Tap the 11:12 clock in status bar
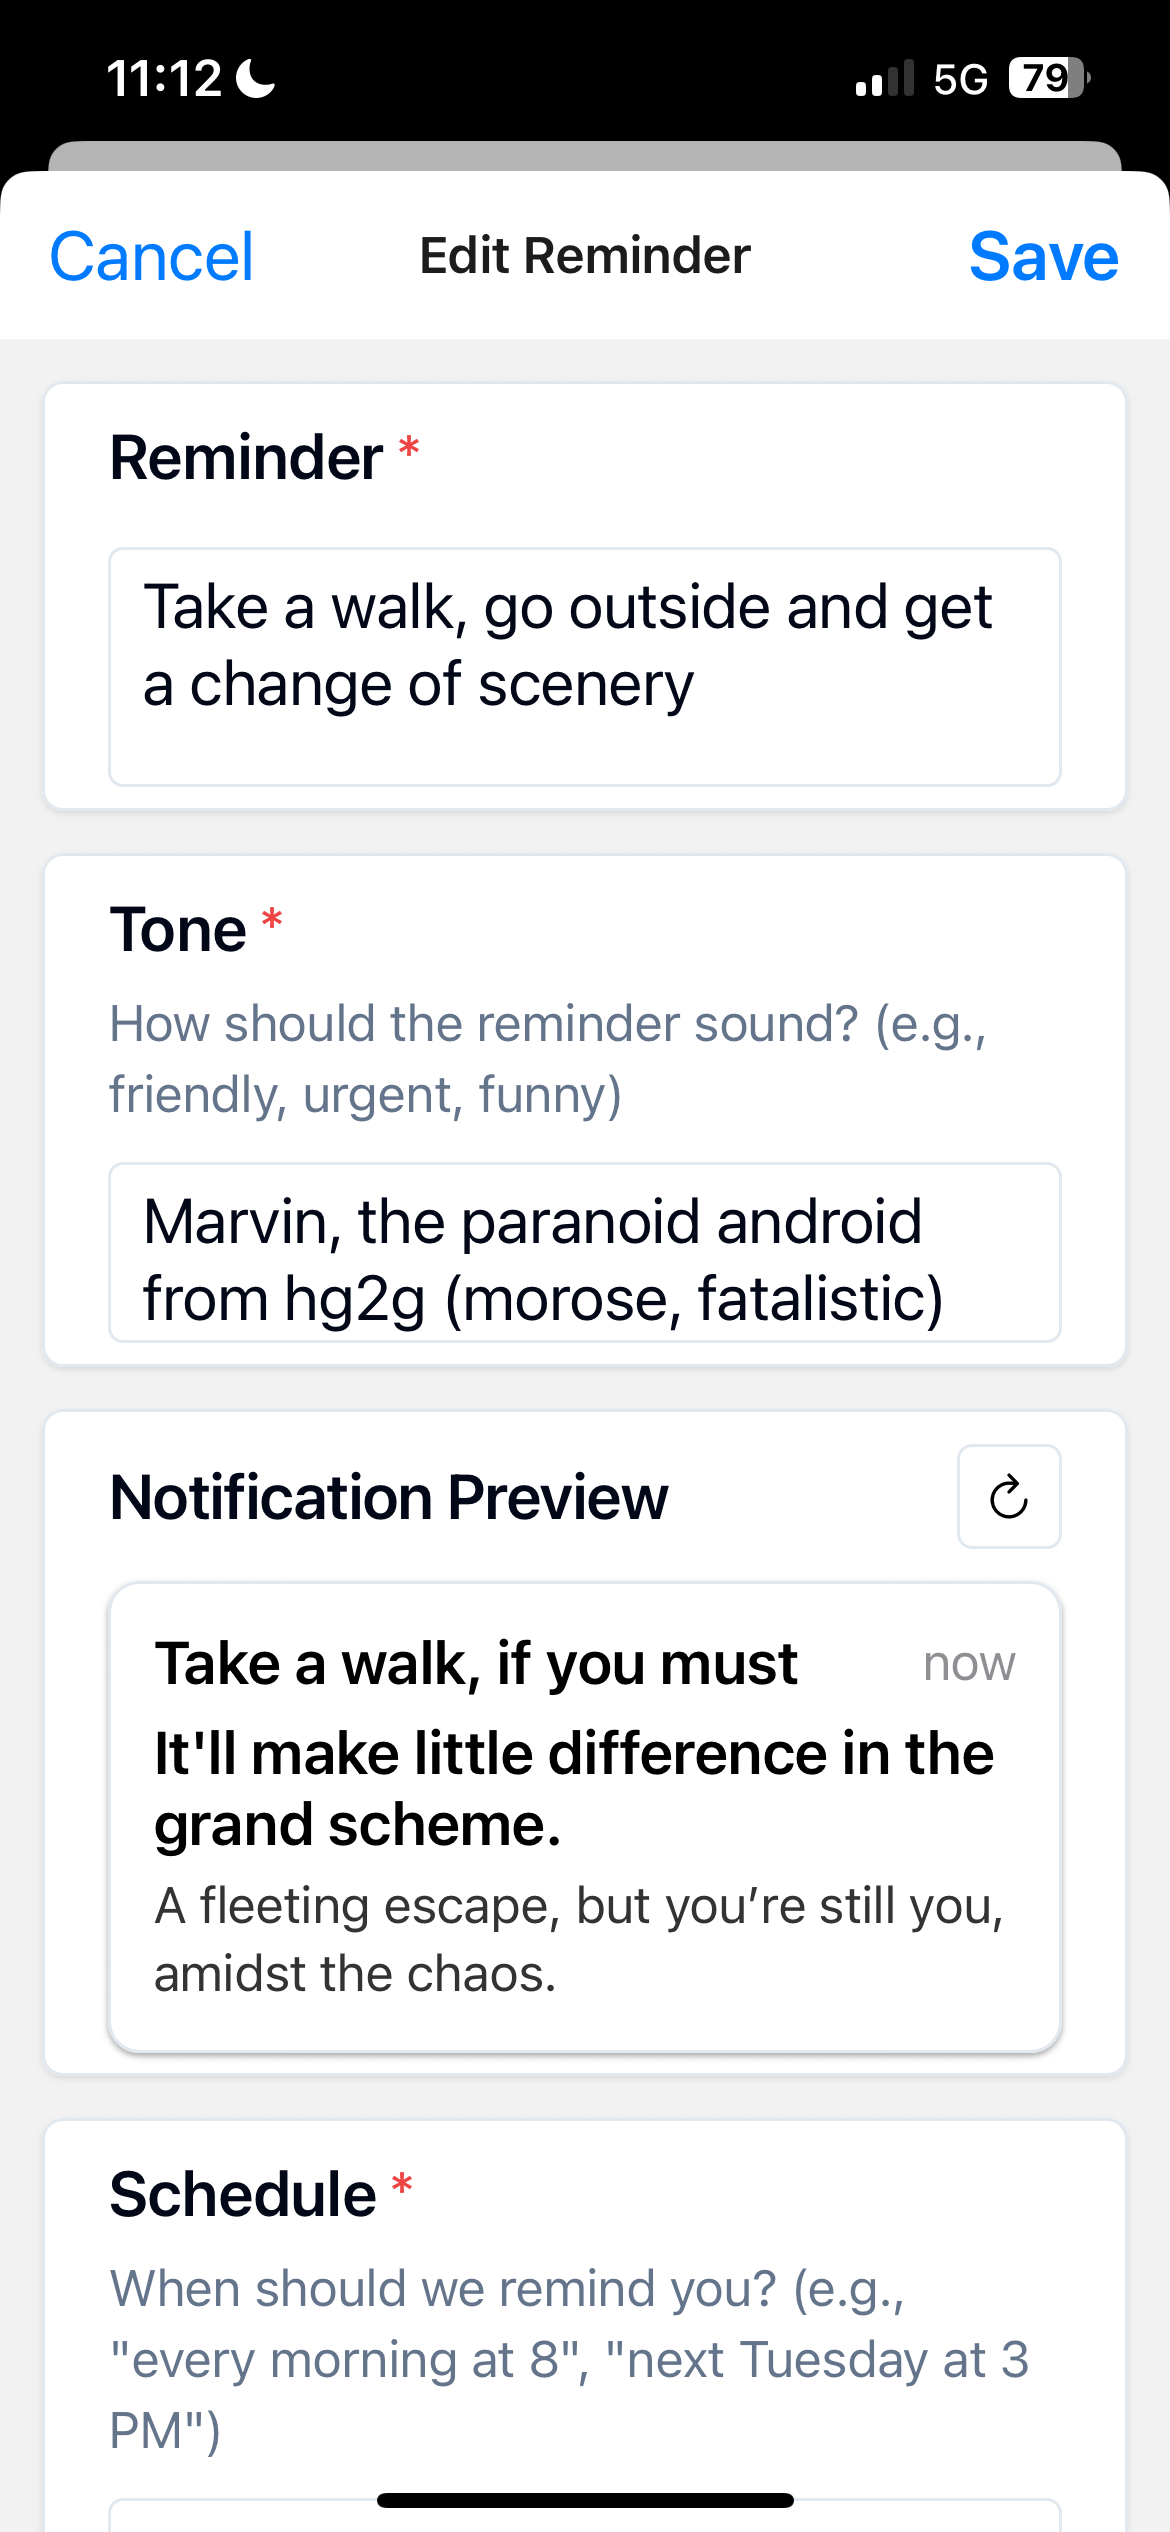This screenshot has width=1170, height=2532. (x=163, y=78)
